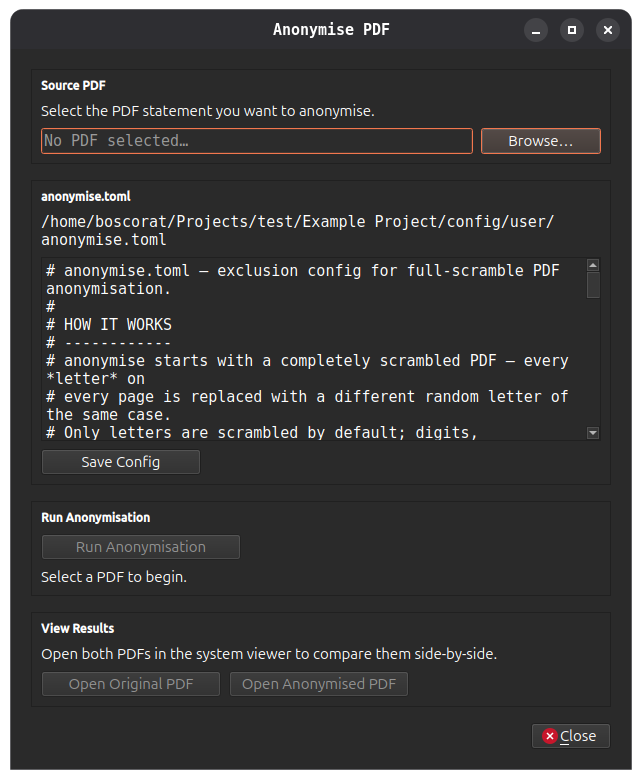
Task: Close the dialog with the Close button
Action: pos(571,736)
